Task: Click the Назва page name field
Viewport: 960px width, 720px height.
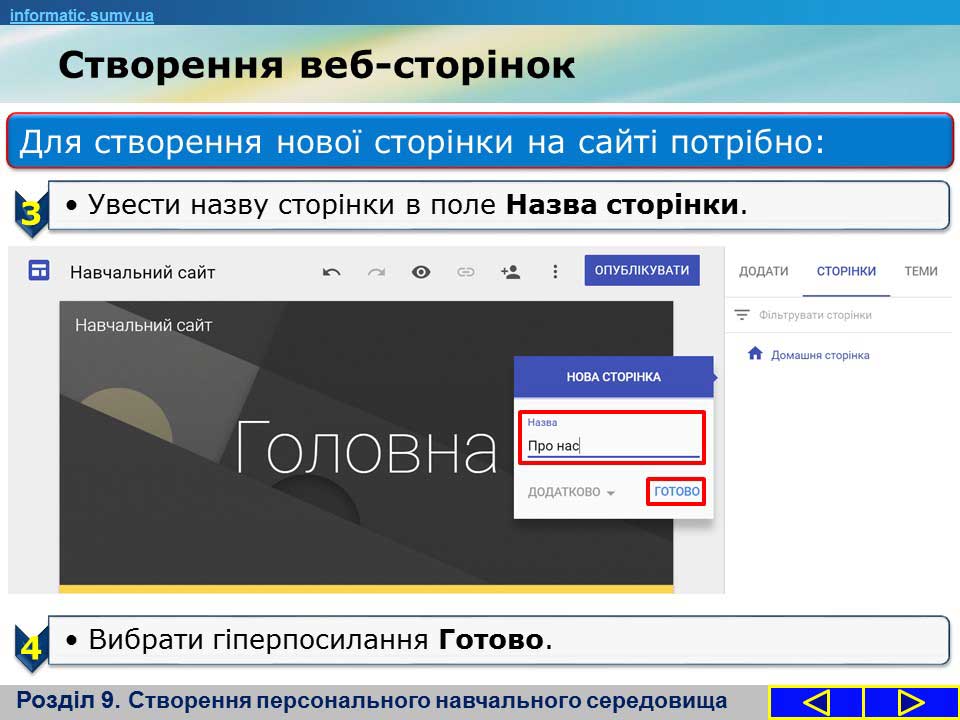Action: pos(612,446)
